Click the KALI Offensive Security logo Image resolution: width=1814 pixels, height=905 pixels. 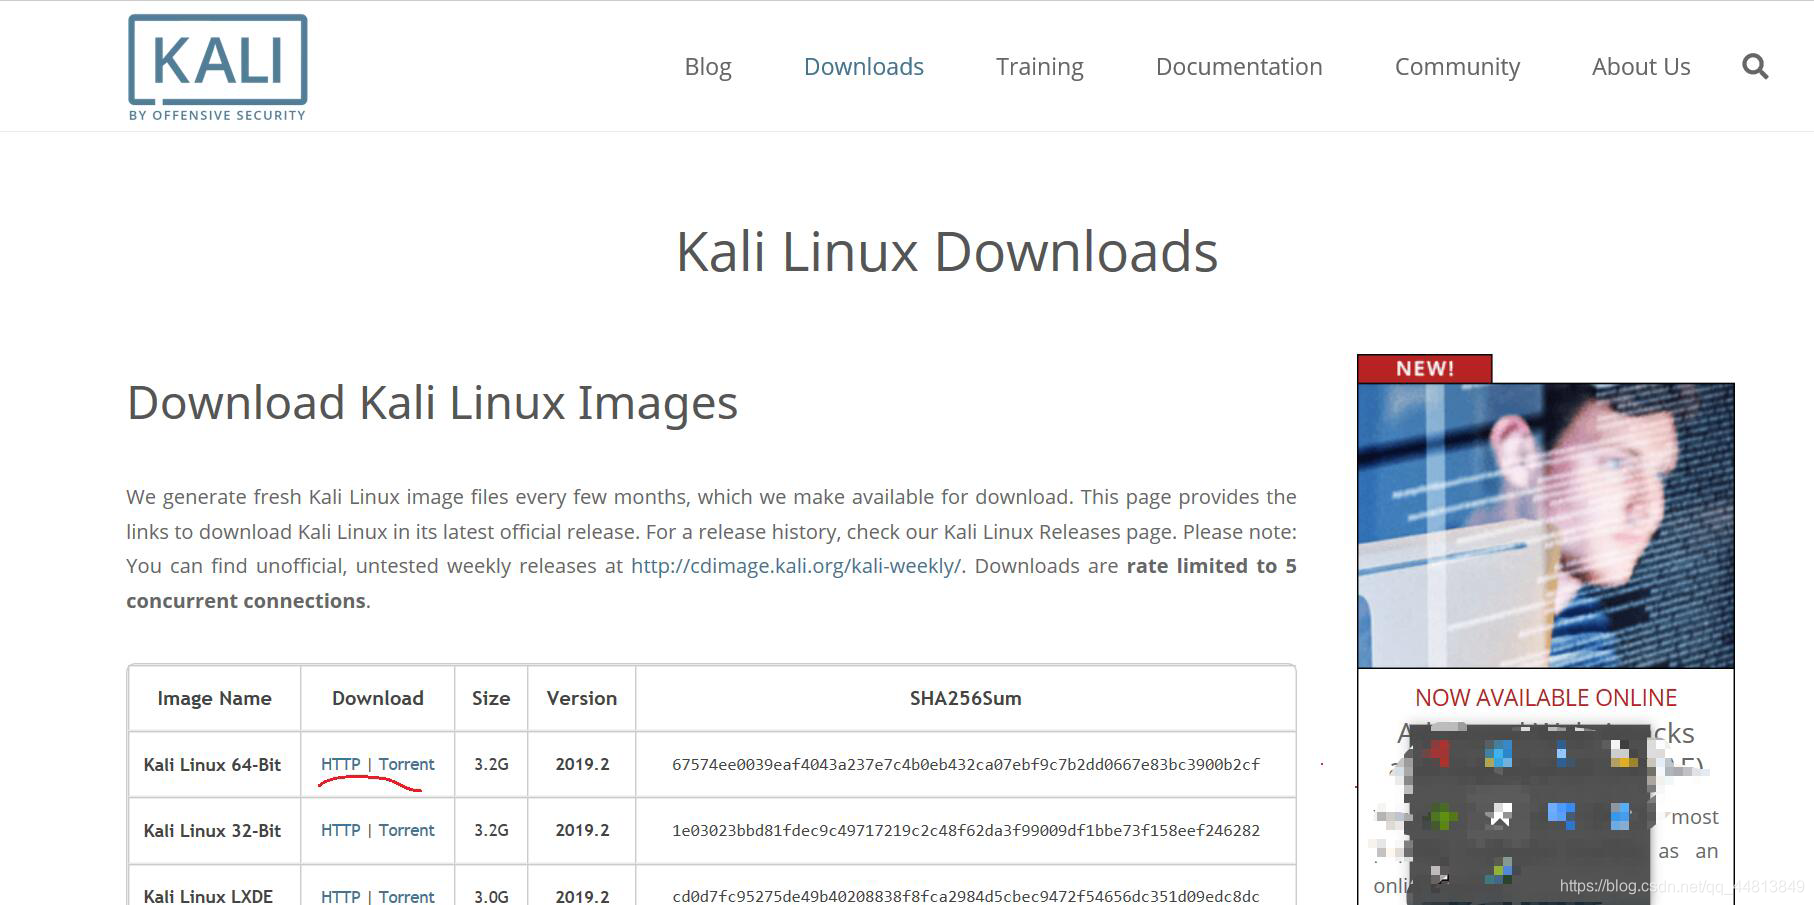pos(216,63)
